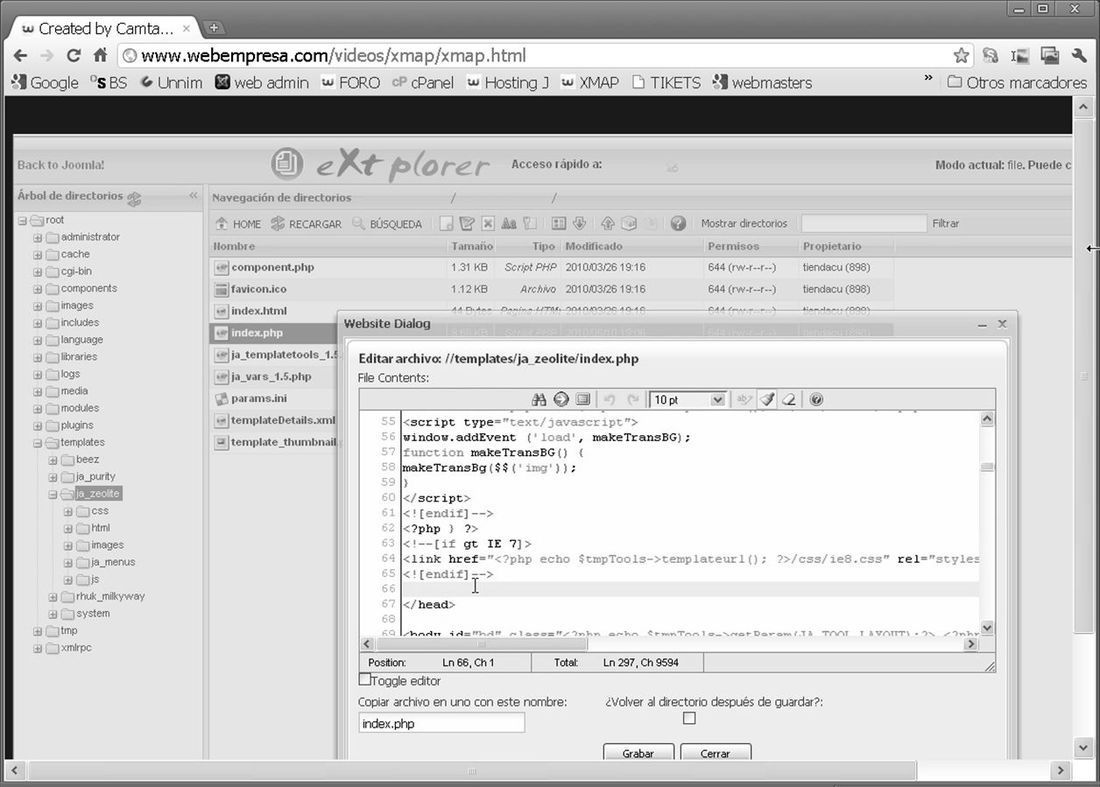Viewport: 1100px width, 787px height.
Task: Click the fullscreen icon in editor toolbar
Action: click(582, 400)
